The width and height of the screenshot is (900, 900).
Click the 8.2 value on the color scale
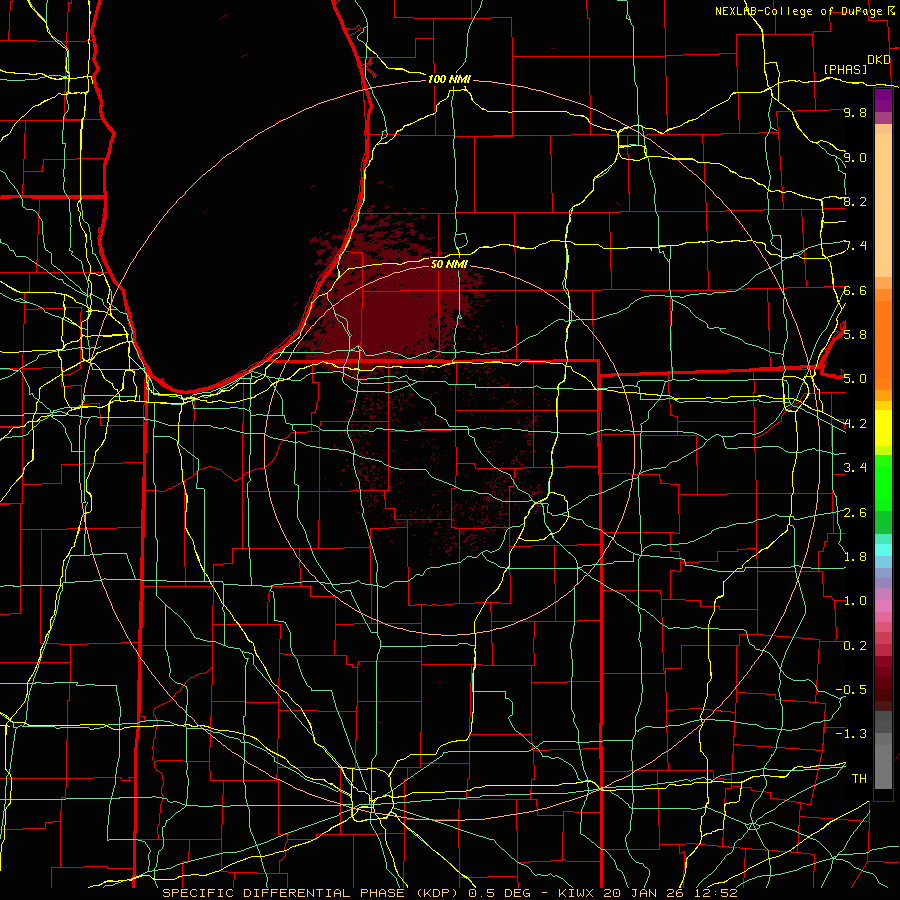pos(855,201)
